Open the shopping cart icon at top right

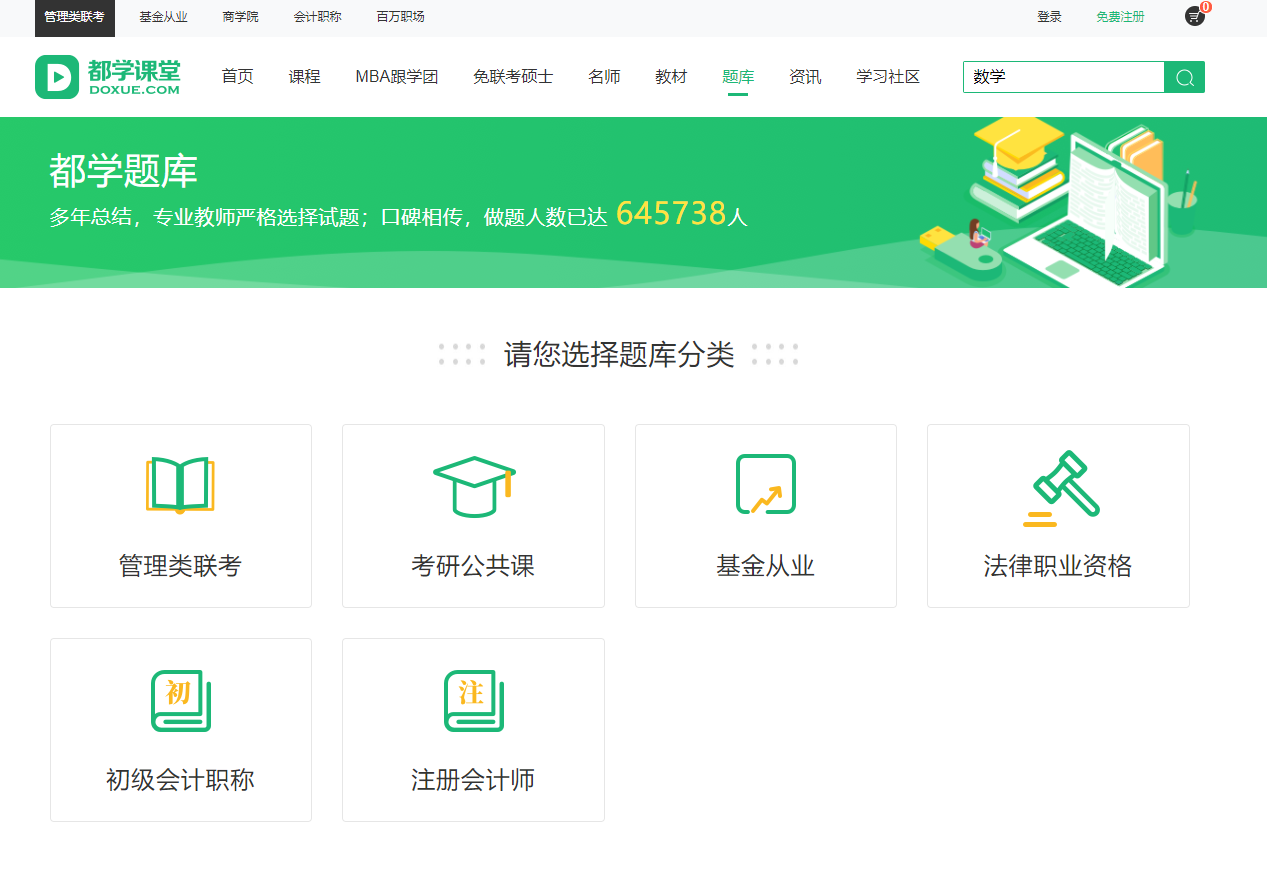click(1193, 18)
